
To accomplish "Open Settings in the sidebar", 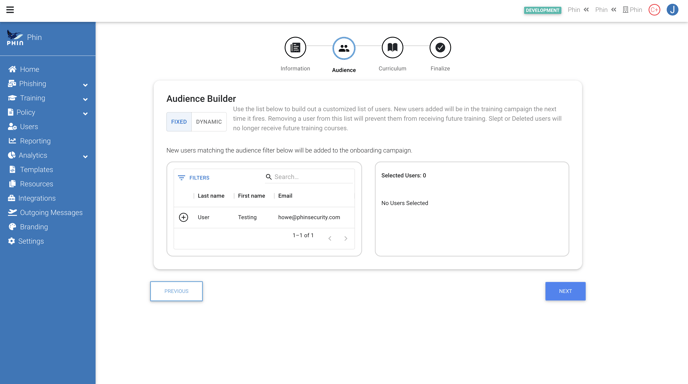I will coord(31,241).
